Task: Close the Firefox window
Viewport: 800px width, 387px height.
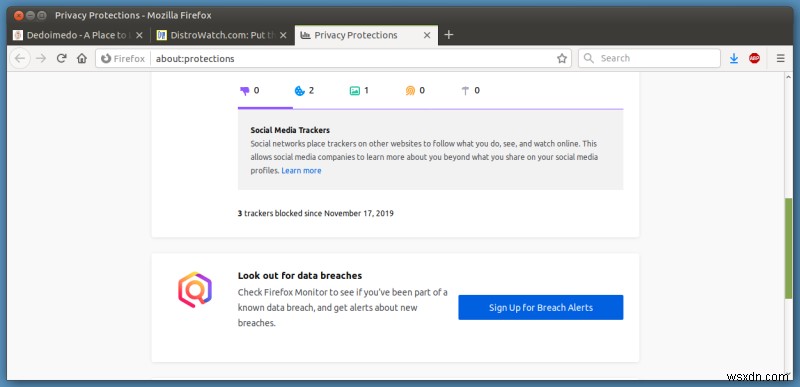Action: (19, 15)
